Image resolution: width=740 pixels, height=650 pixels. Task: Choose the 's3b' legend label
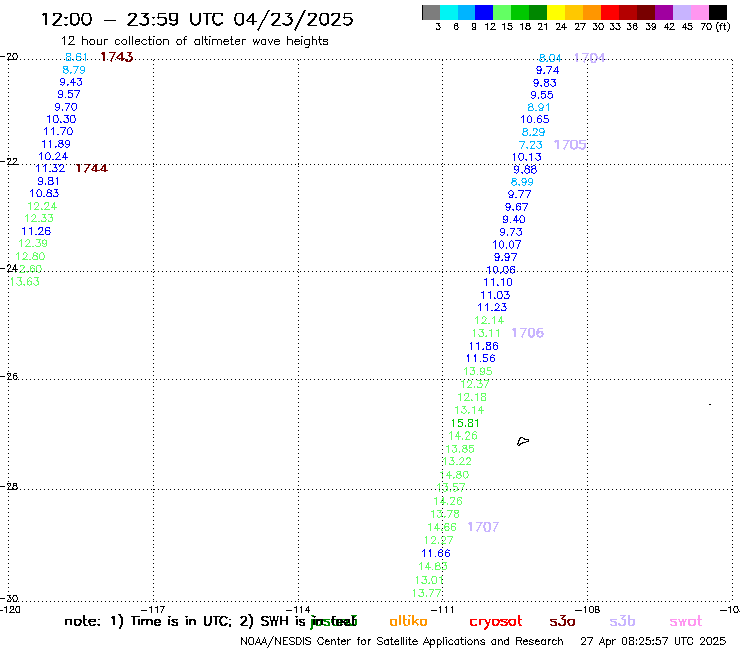point(622,621)
